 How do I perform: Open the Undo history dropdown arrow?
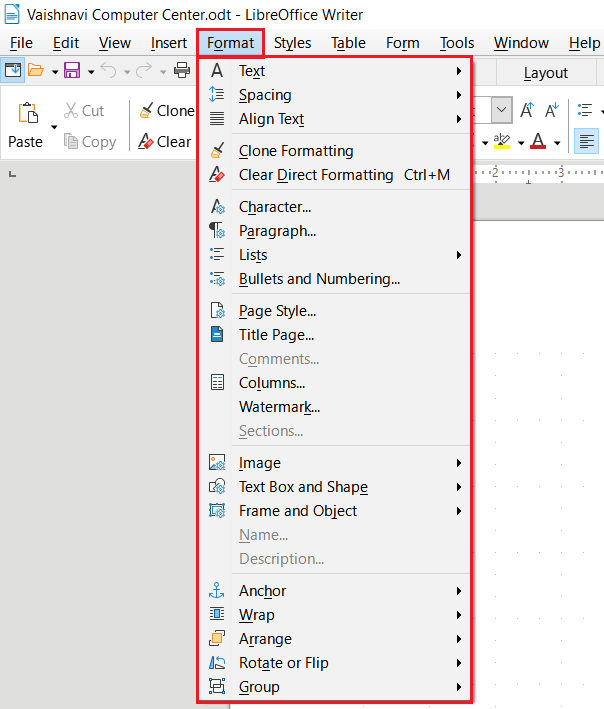(x=127, y=71)
